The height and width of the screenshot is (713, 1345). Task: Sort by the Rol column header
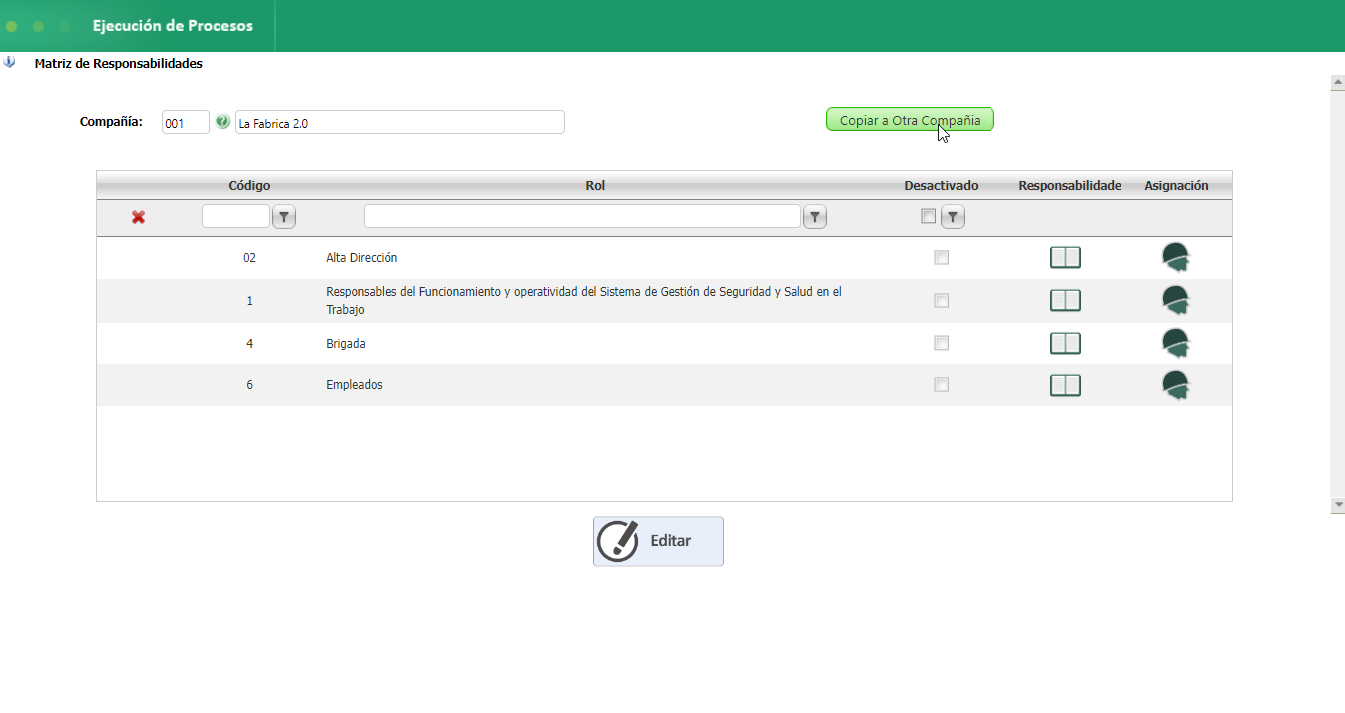[595, 186]
